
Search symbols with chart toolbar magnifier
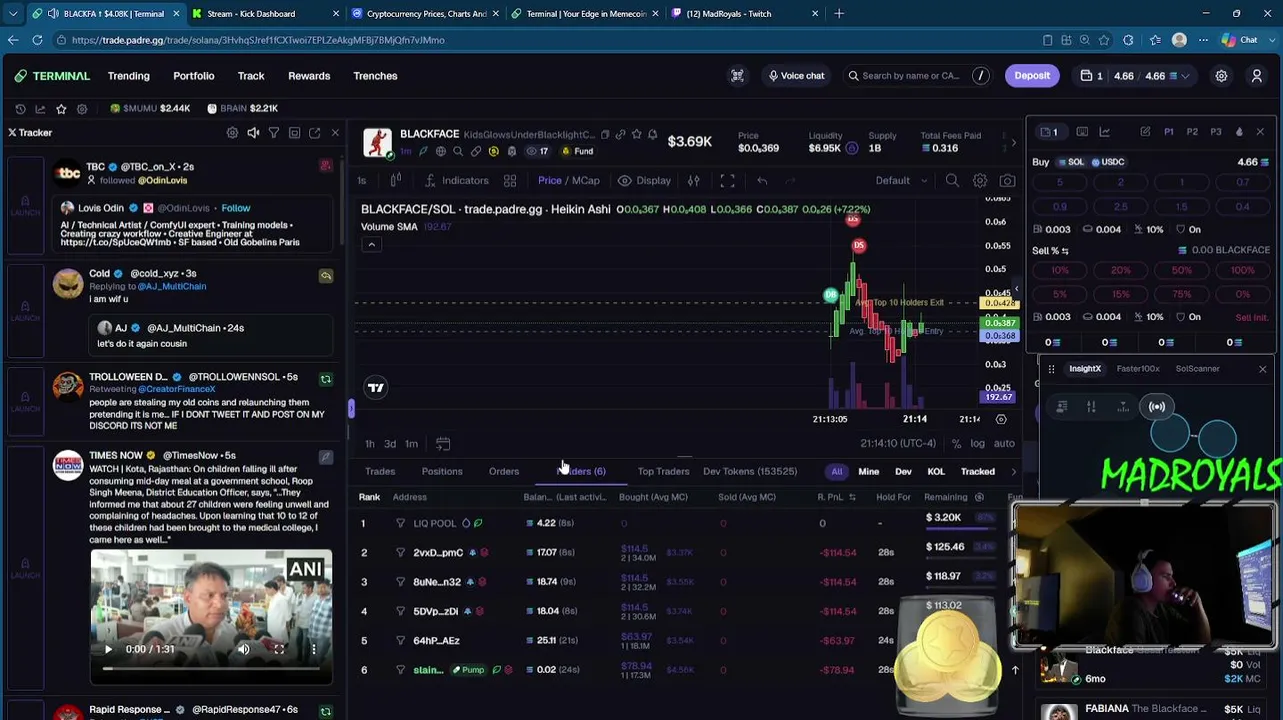[x=952, y=181]
